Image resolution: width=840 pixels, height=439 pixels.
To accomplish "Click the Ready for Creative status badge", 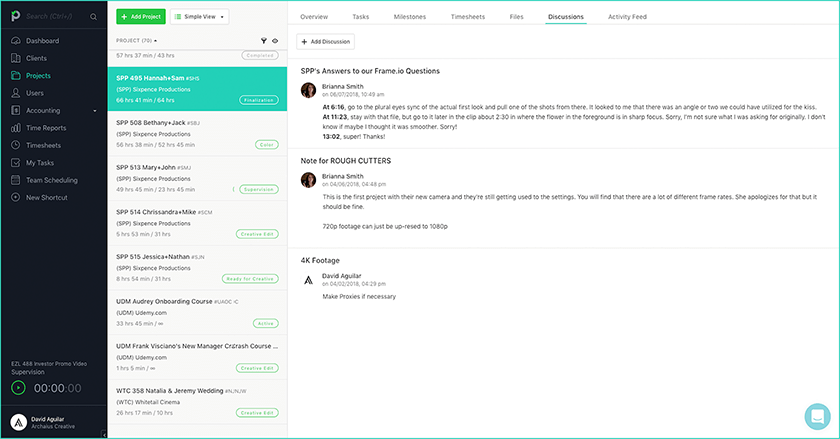I will point(250,279).
